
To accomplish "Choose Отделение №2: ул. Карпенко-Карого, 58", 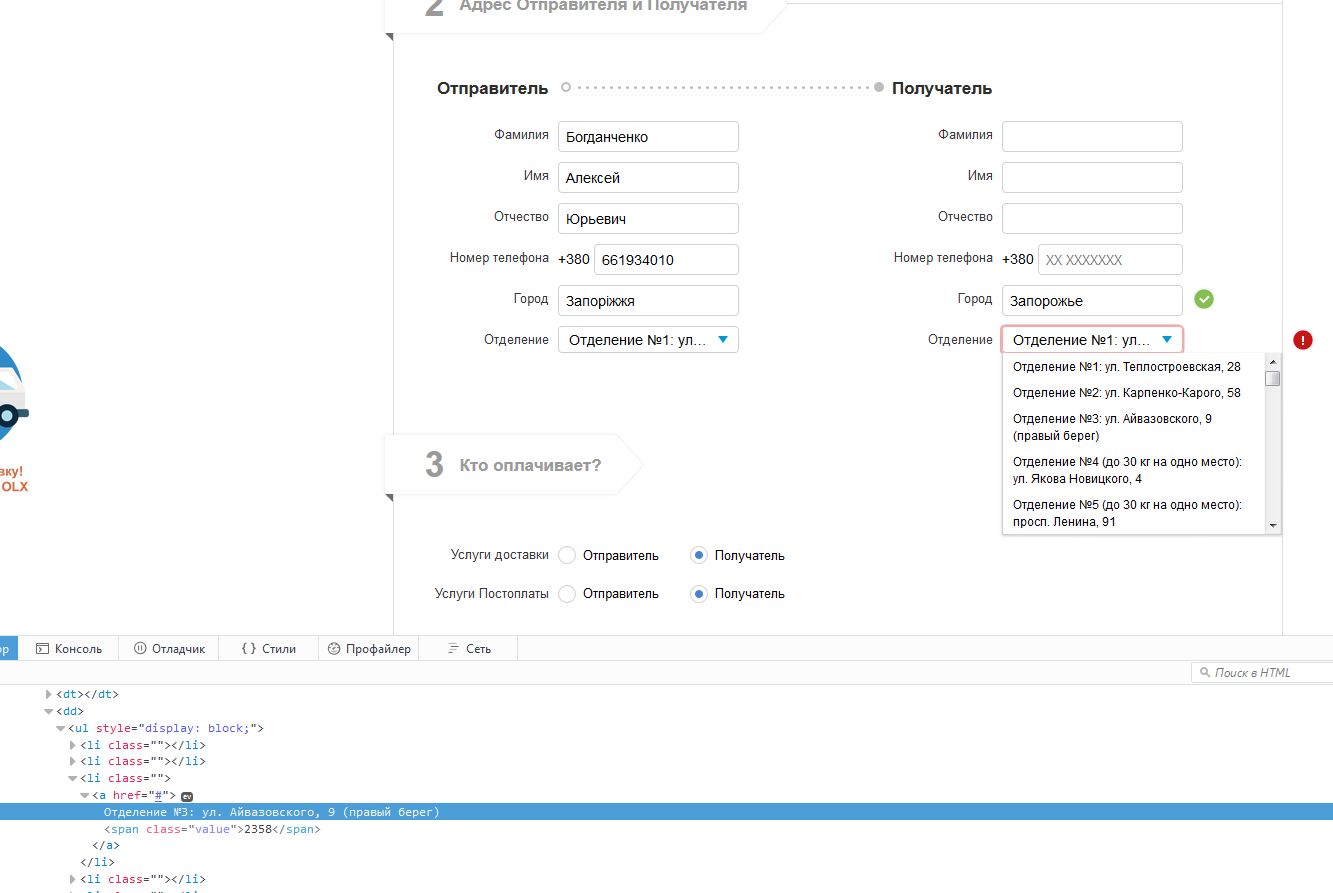I will pyautogui.click(x=1126, y=393).
